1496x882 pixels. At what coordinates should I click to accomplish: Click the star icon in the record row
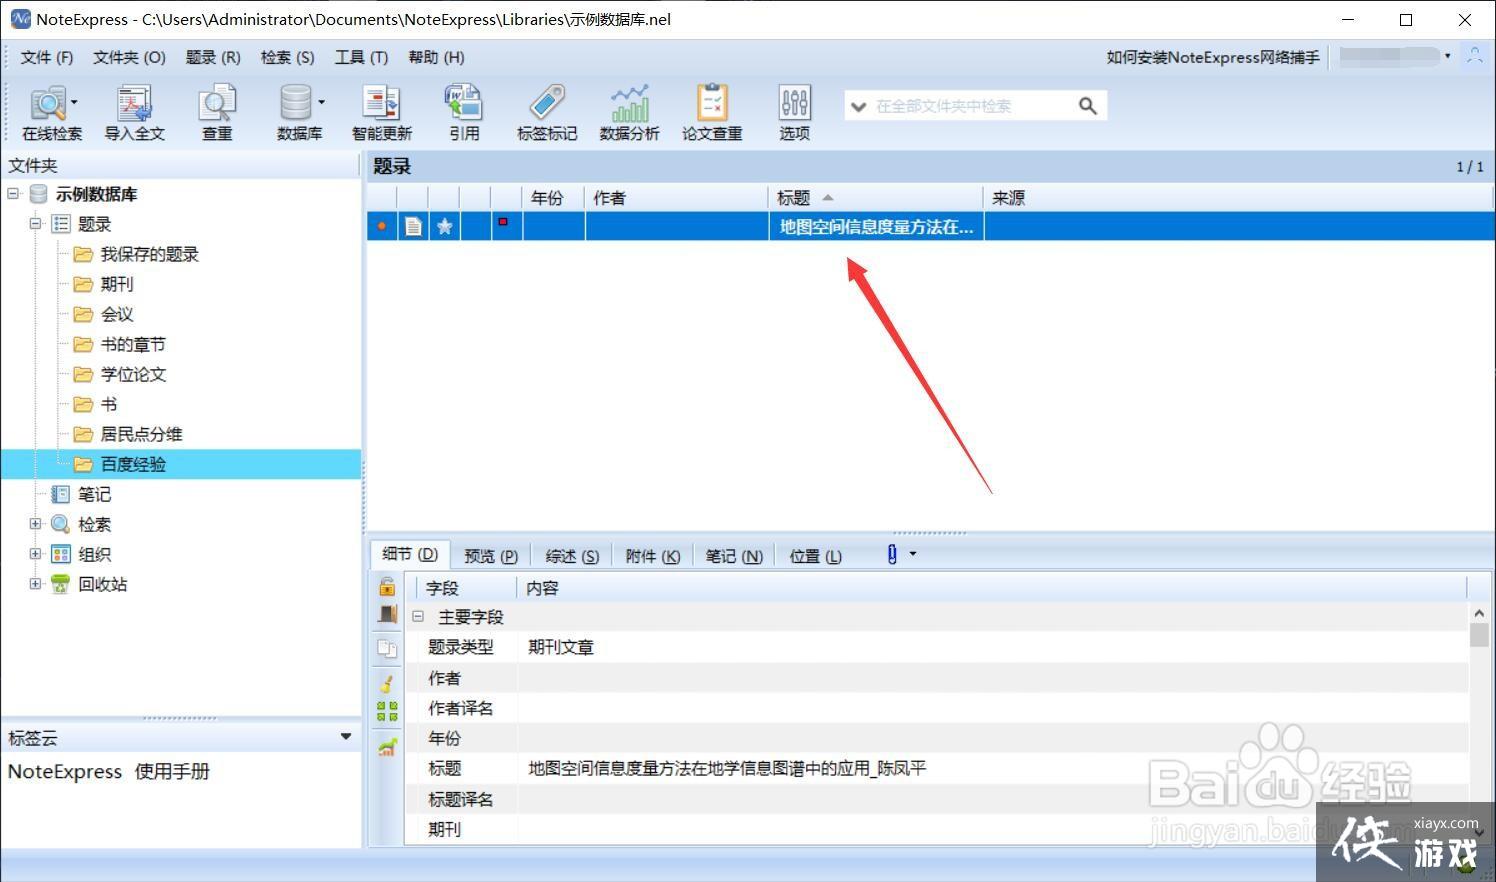pos(445,227)
